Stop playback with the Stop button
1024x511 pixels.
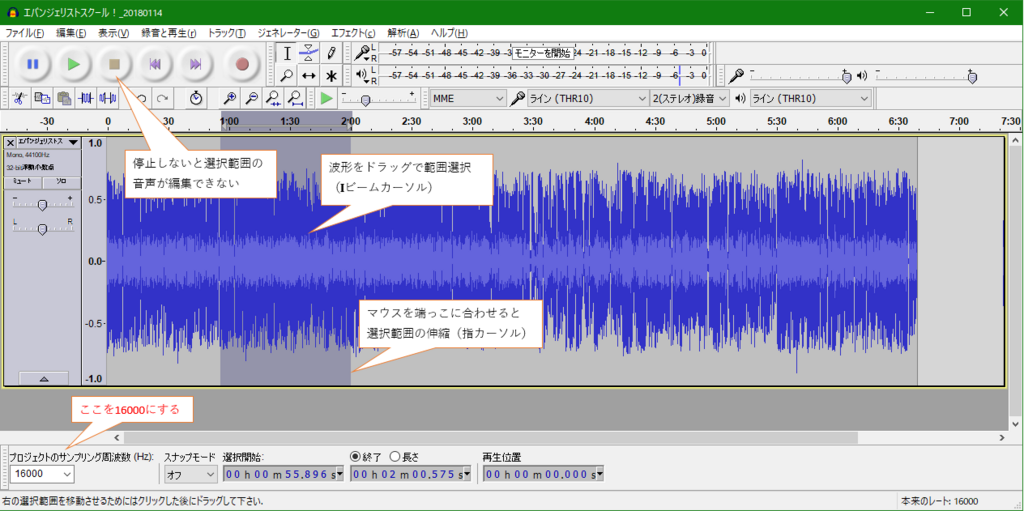115,64
